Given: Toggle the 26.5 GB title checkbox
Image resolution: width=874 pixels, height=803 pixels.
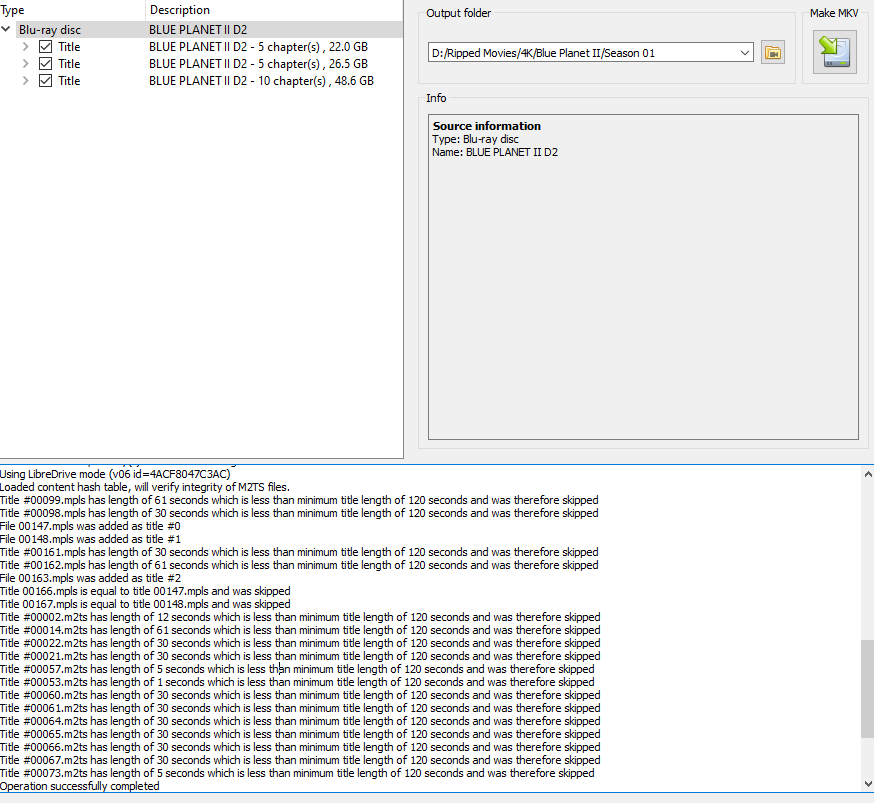Looking at the screenshot, I should click(x=46, y=64).
